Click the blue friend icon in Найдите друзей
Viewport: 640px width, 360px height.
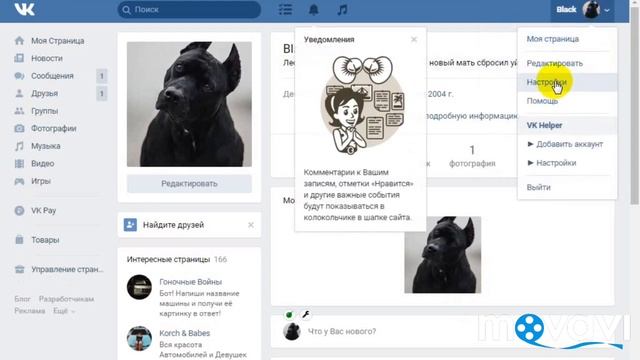pos(130,224)
